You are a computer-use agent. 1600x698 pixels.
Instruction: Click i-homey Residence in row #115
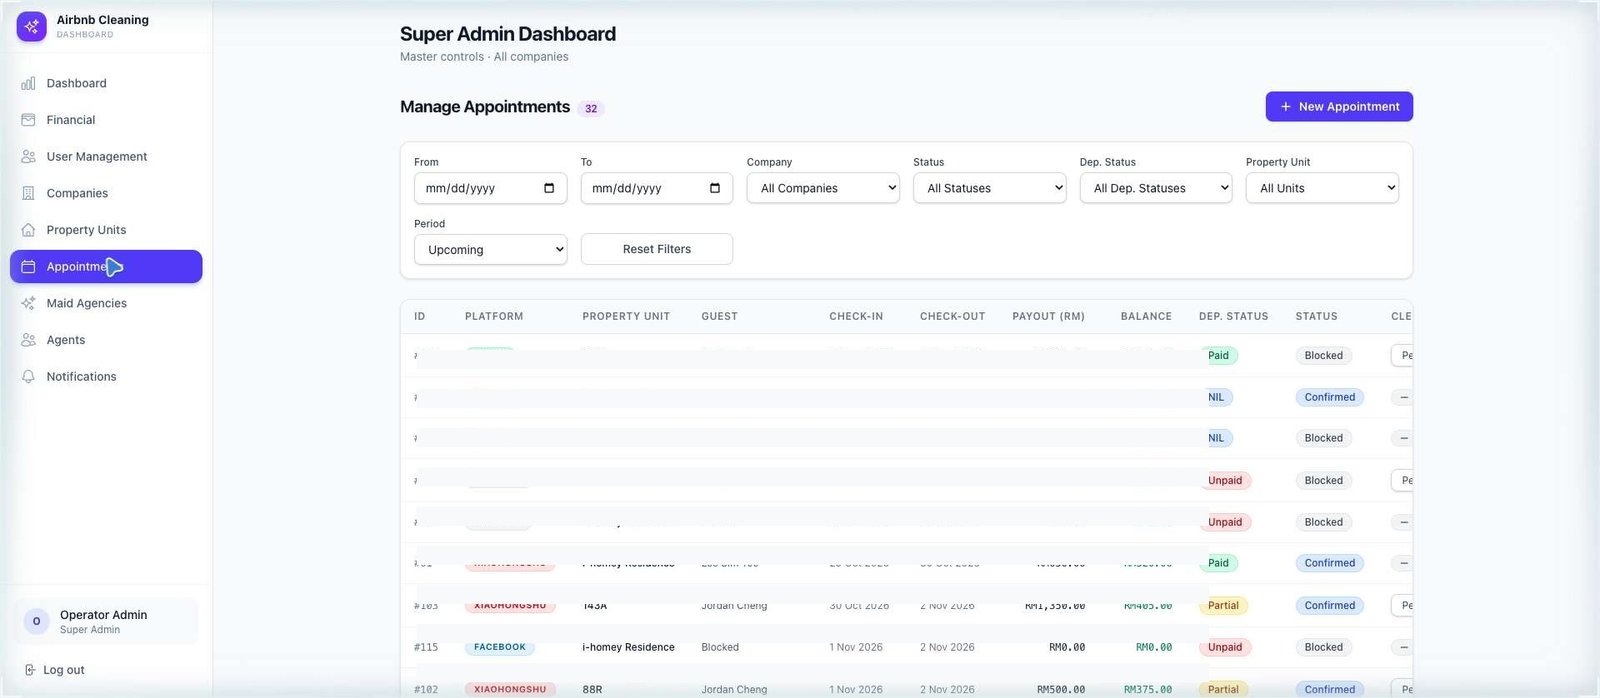(x=628, y=647)
